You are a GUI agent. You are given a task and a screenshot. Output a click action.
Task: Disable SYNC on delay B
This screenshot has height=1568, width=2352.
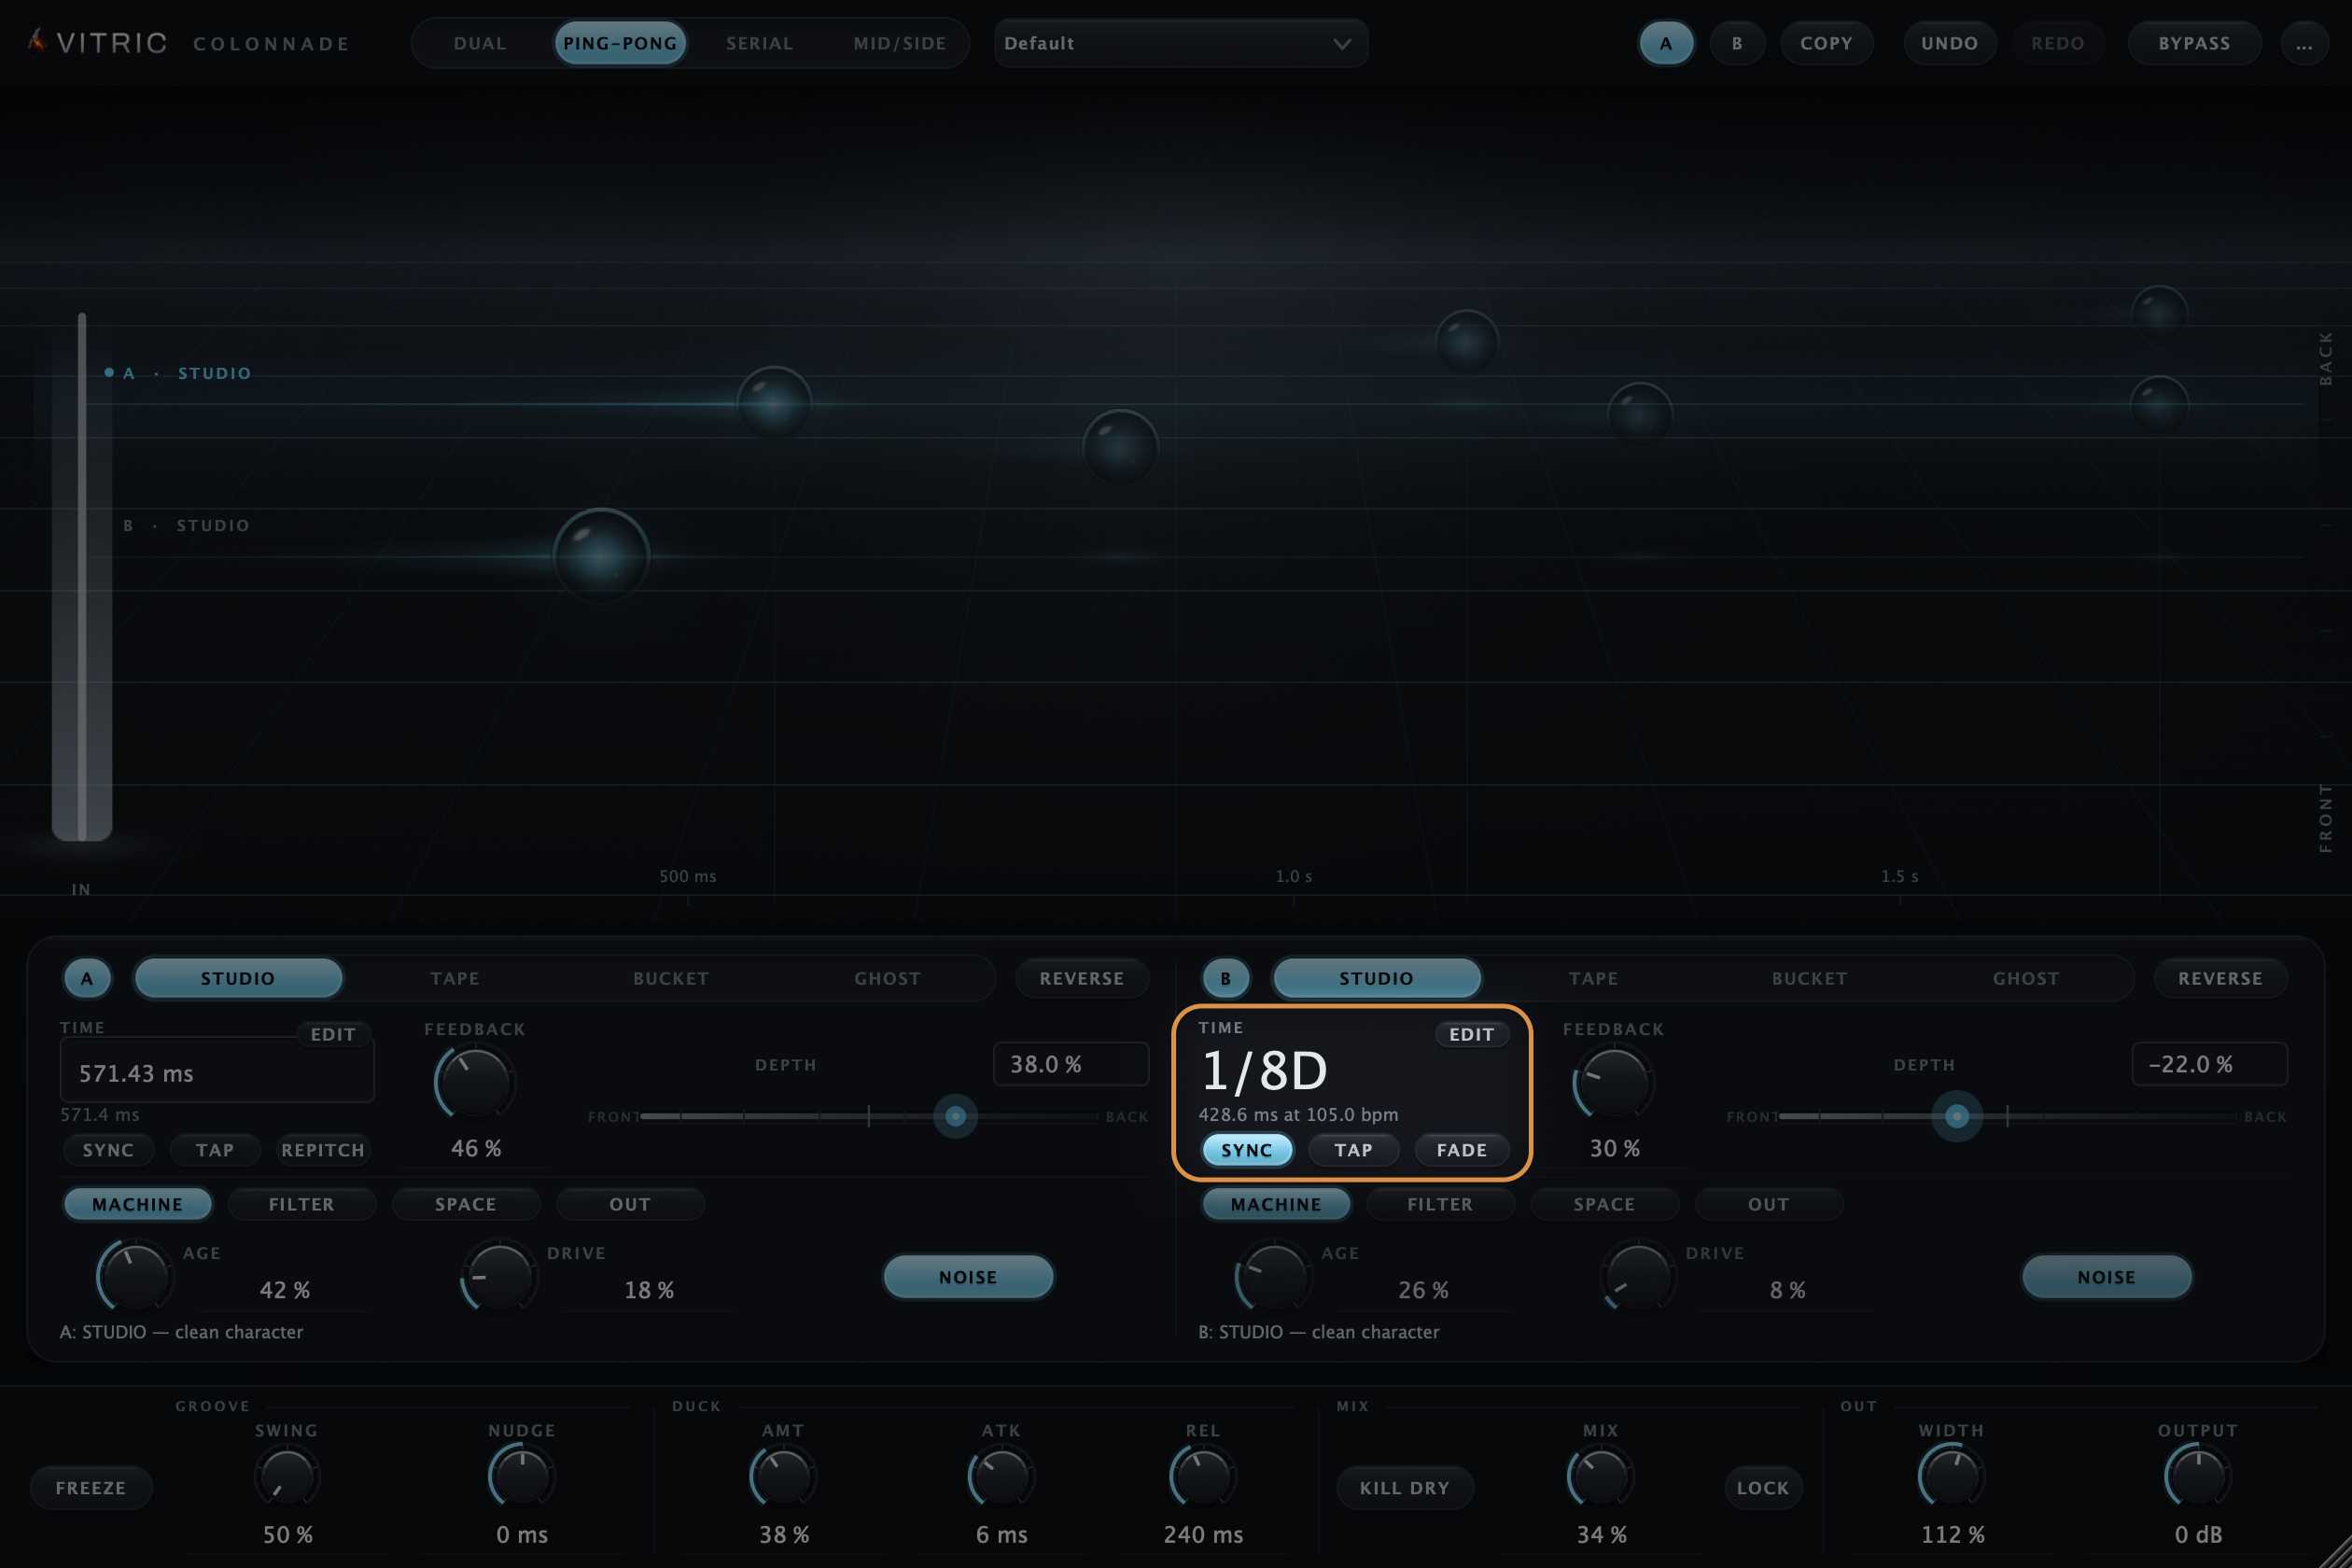(1247, 1150)
